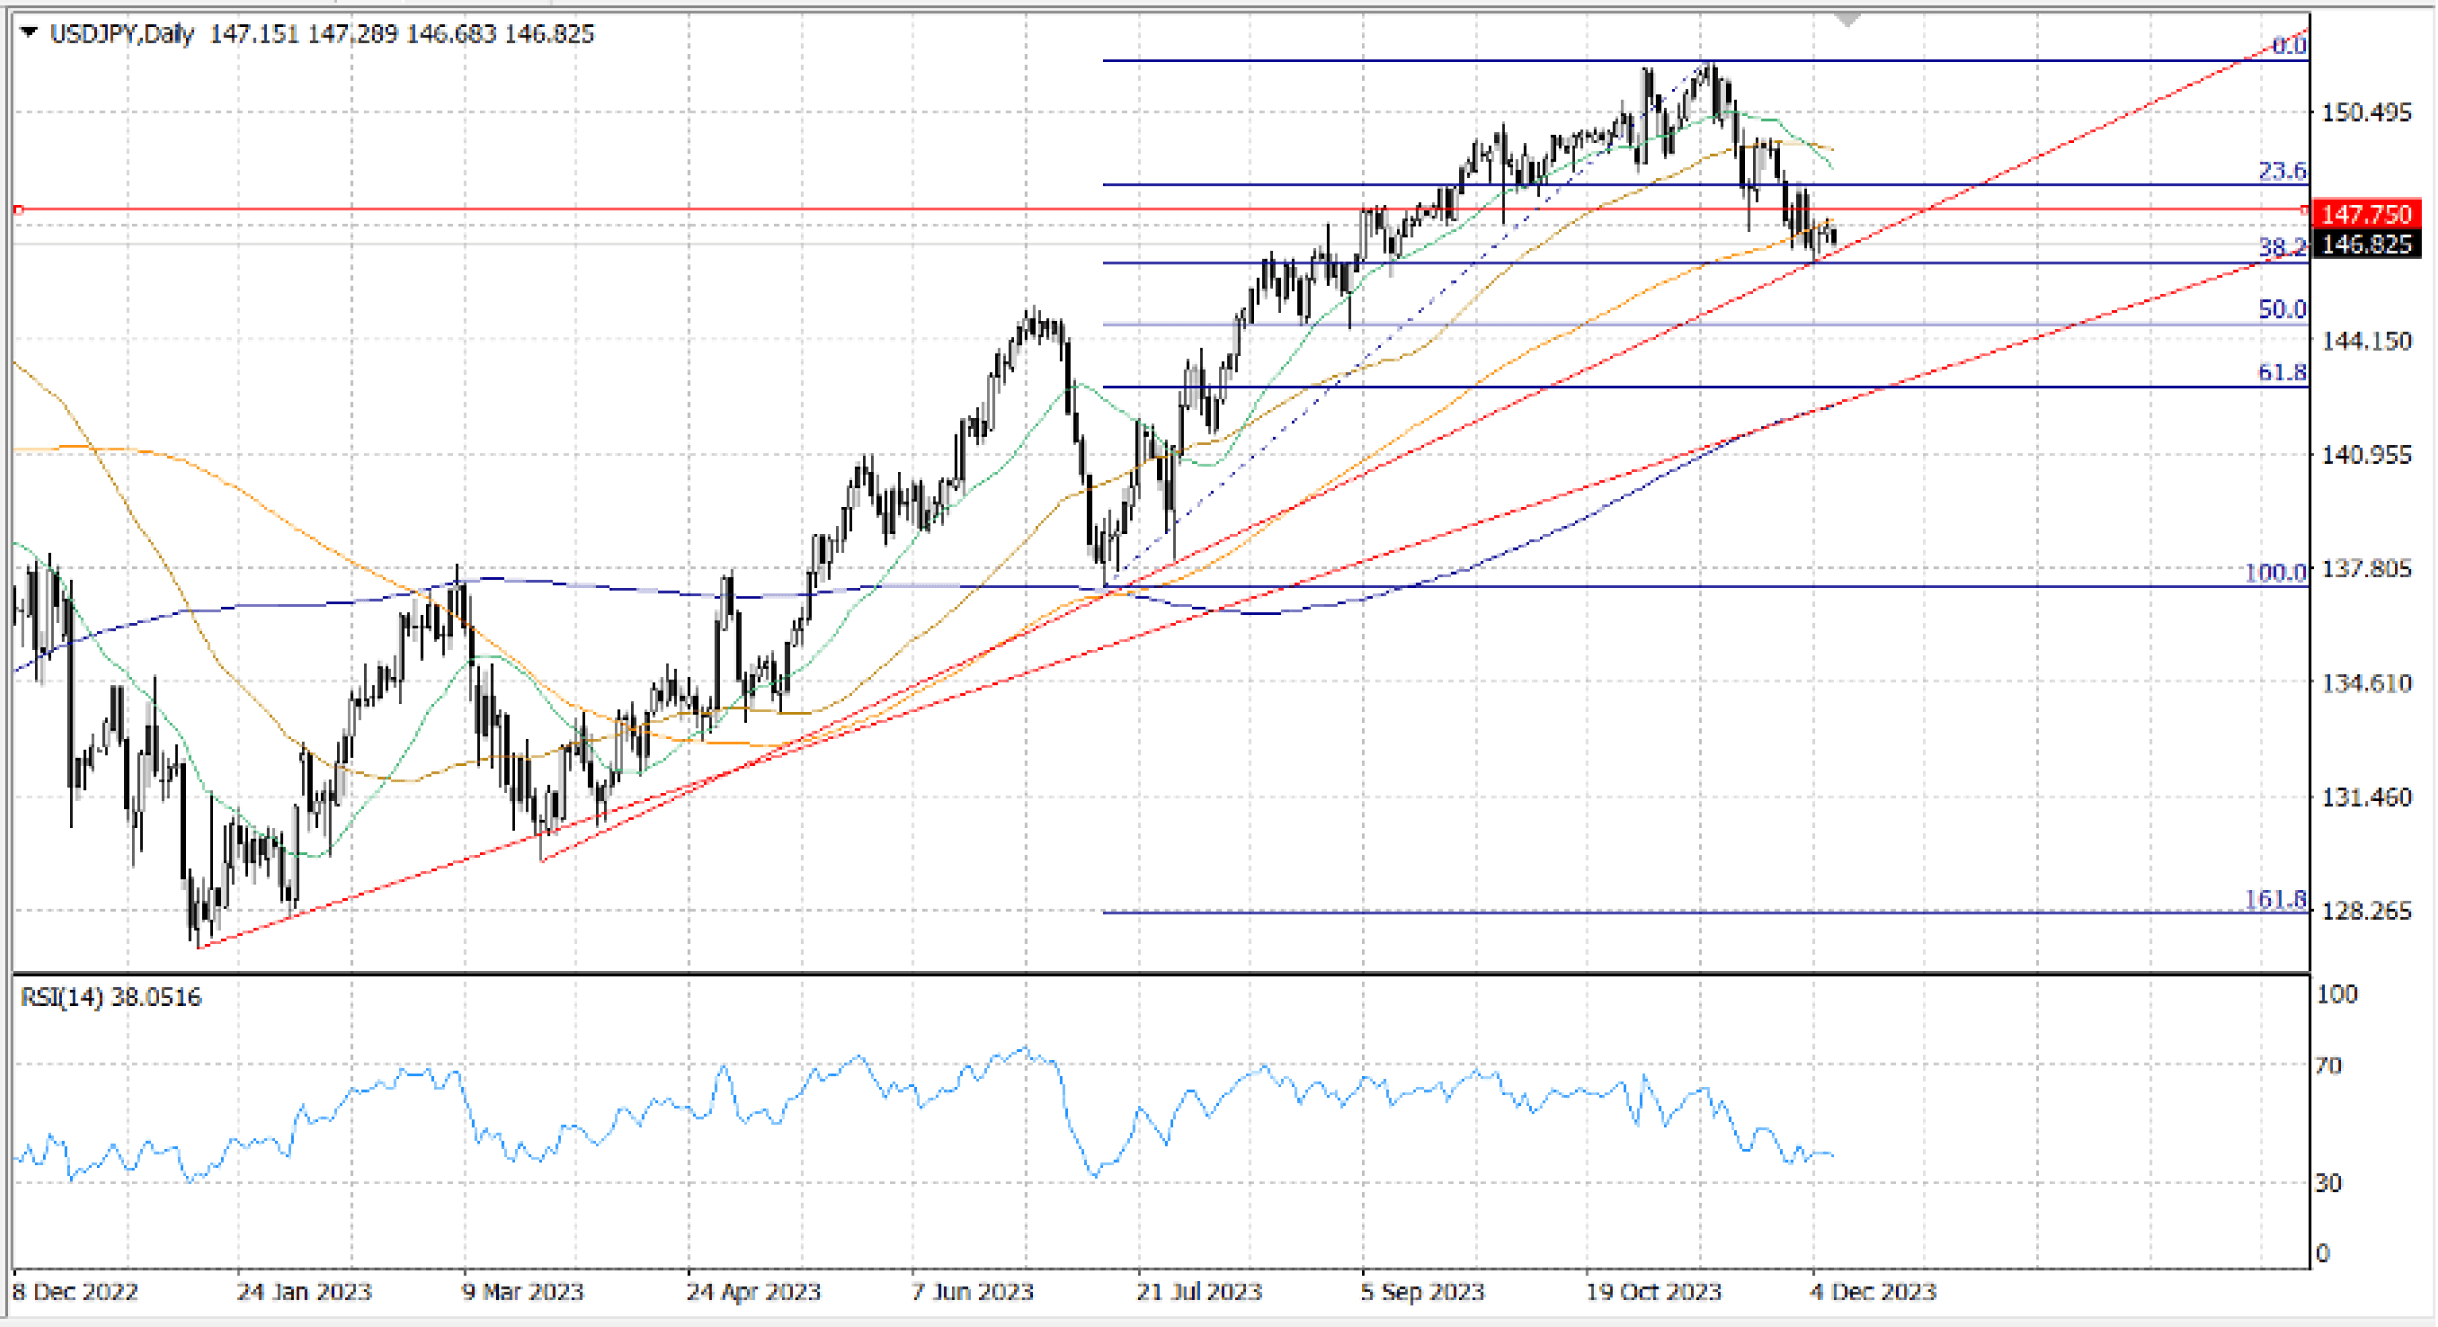Select the 161.8 Fibonacci extension label
2438x1327 pixels.
pyautogui.click(x=2275, y=900)
